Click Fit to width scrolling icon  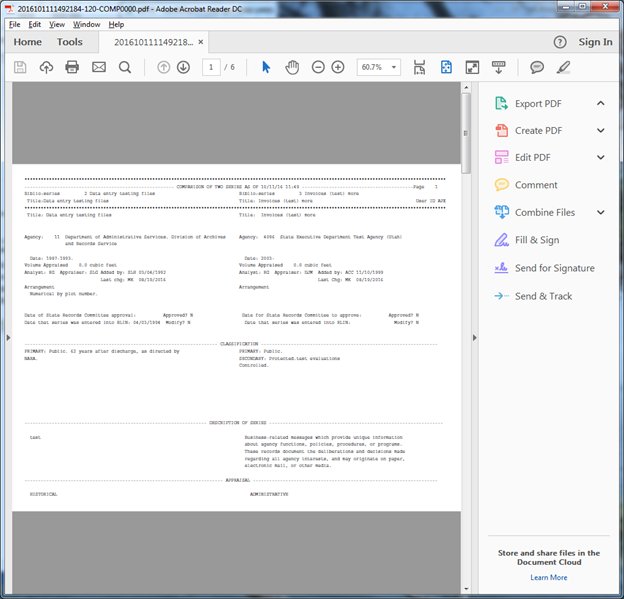click(419, 67)
